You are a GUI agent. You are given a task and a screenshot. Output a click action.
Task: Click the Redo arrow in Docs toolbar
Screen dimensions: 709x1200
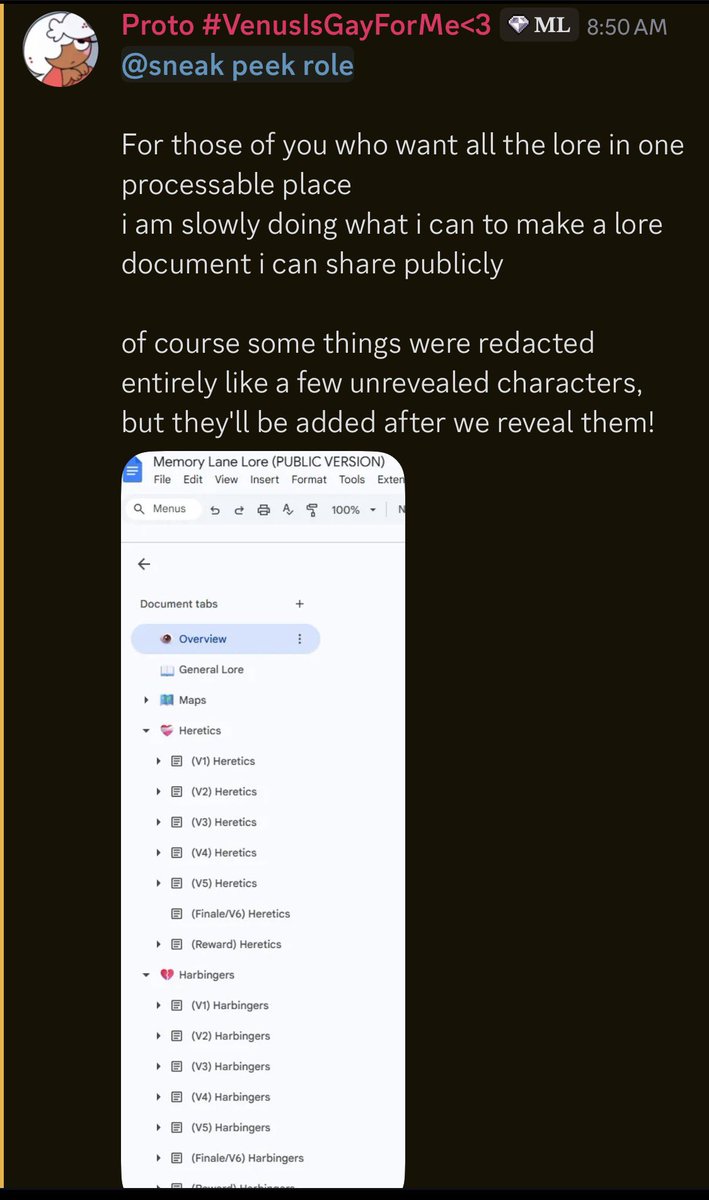(239, 510)
